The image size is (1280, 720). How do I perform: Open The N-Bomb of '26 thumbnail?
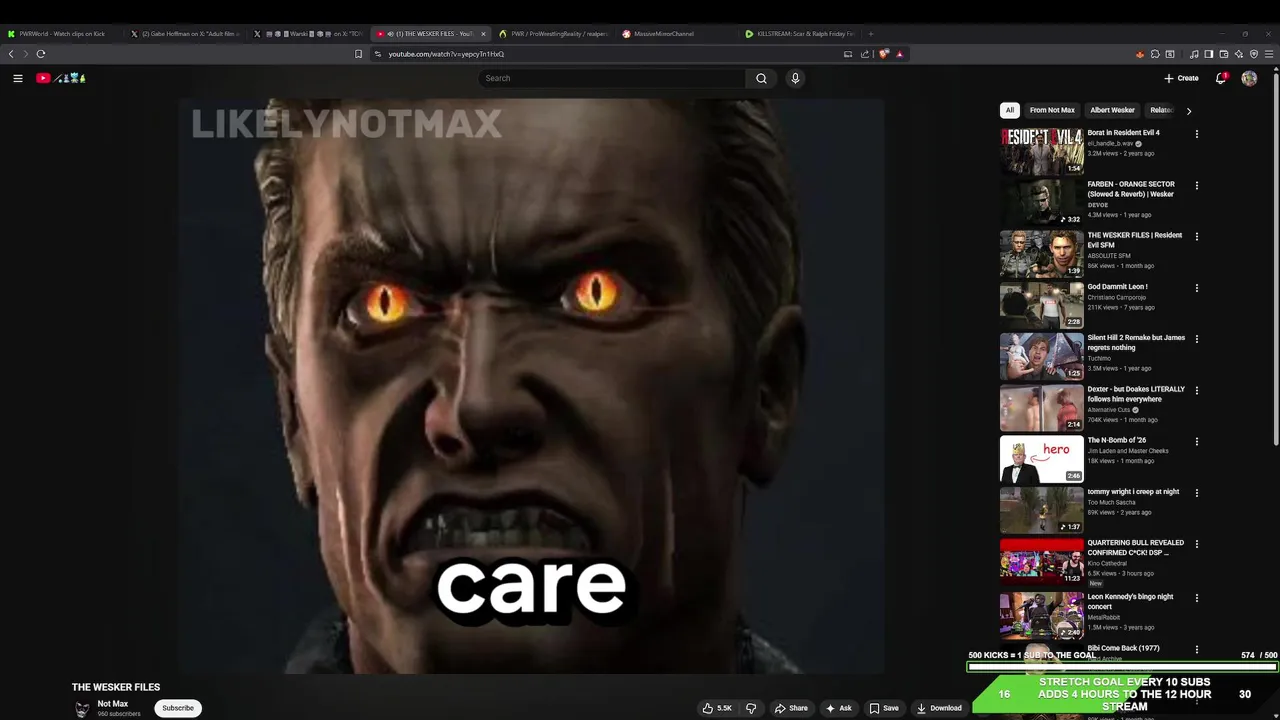click(x=1041, y=459)
